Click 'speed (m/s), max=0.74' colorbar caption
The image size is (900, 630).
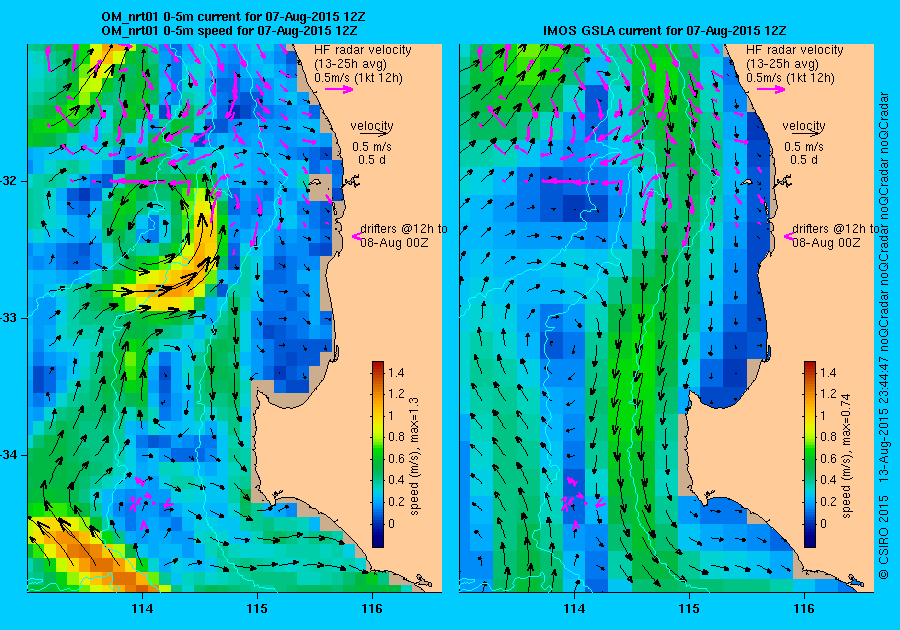click(x=846, y=456)
